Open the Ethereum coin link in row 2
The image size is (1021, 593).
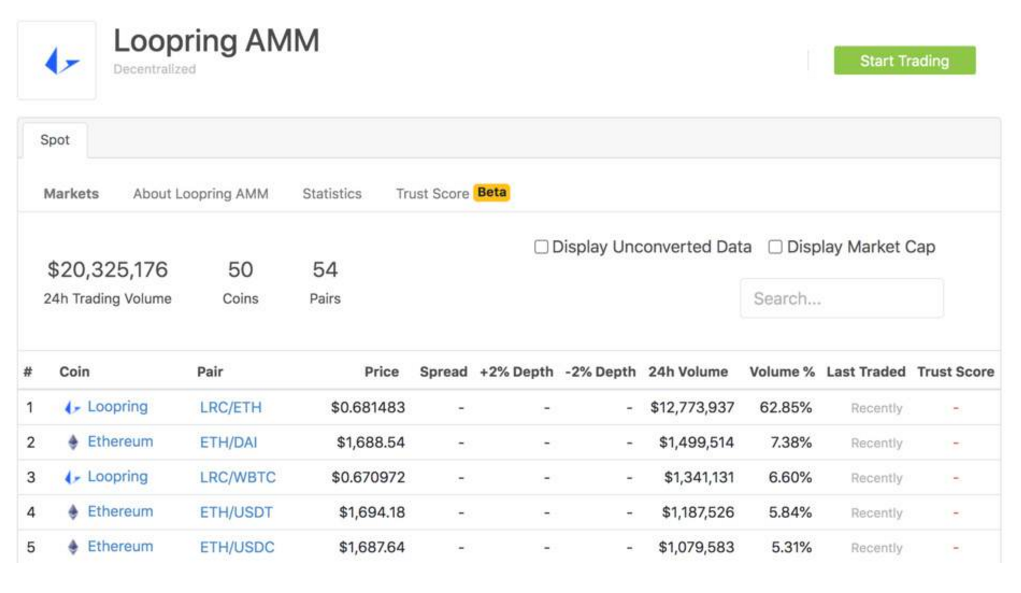(x=120, y=442)
